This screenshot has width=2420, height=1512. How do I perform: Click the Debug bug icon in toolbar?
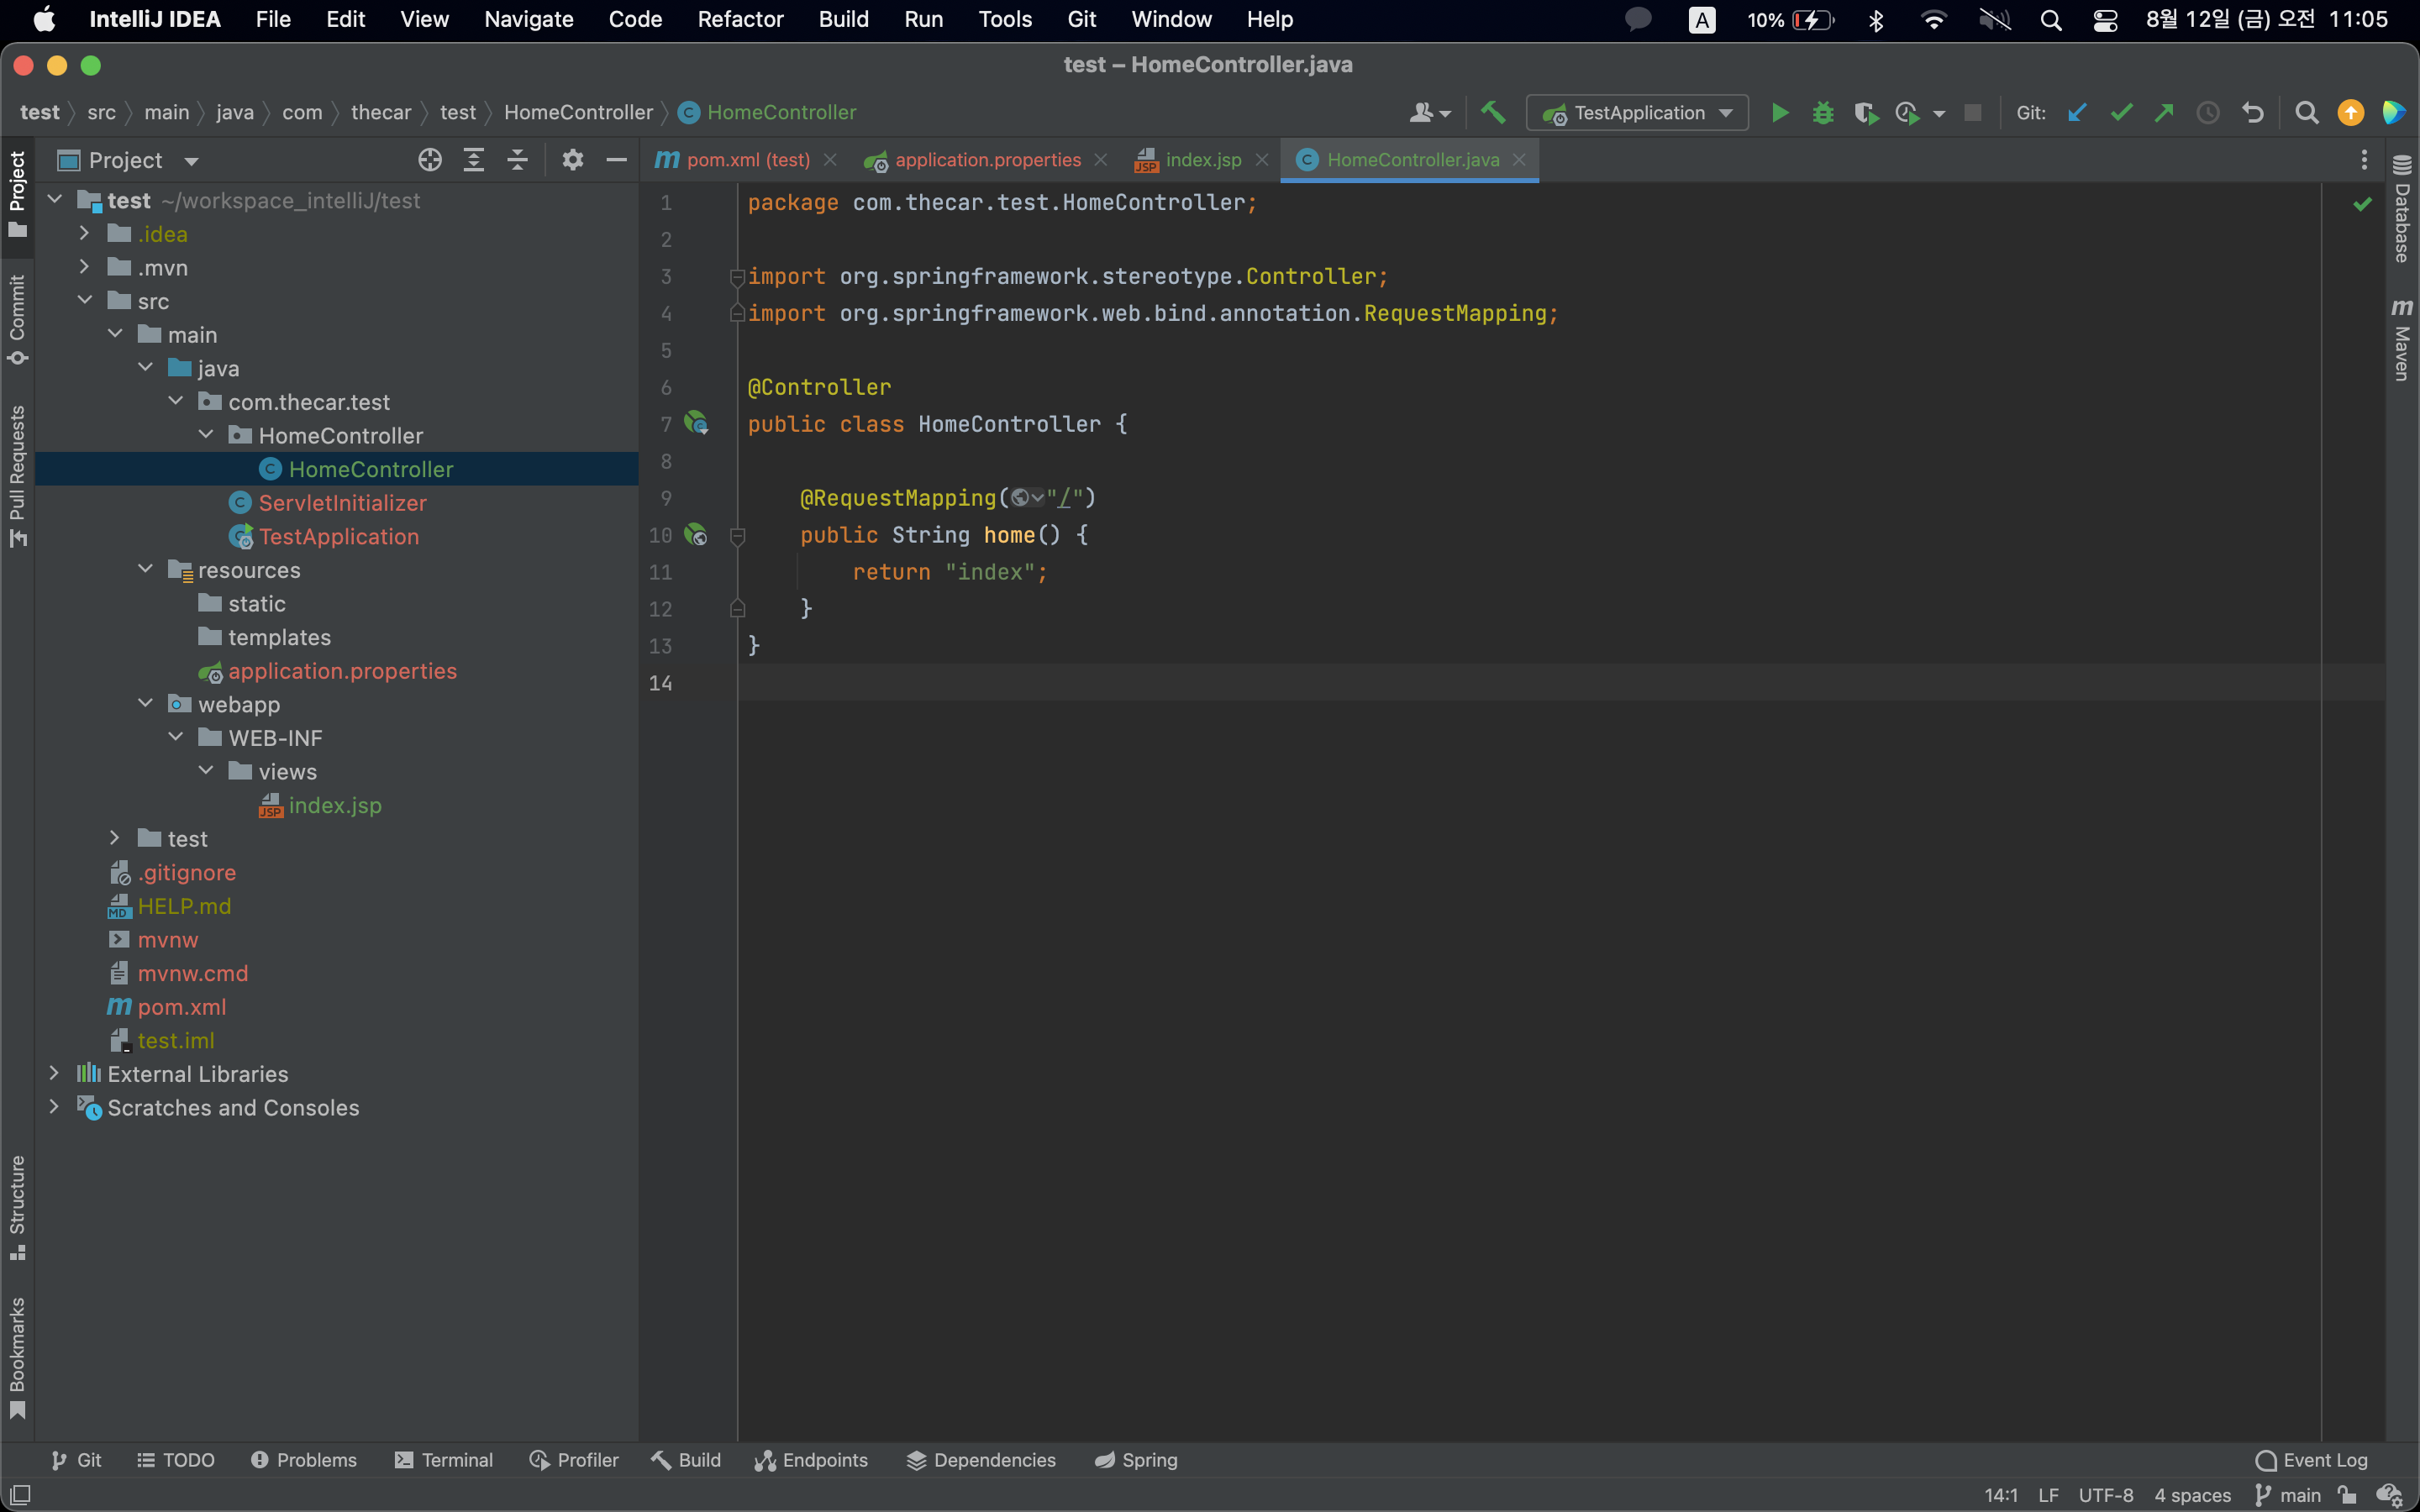(1823, 113)
